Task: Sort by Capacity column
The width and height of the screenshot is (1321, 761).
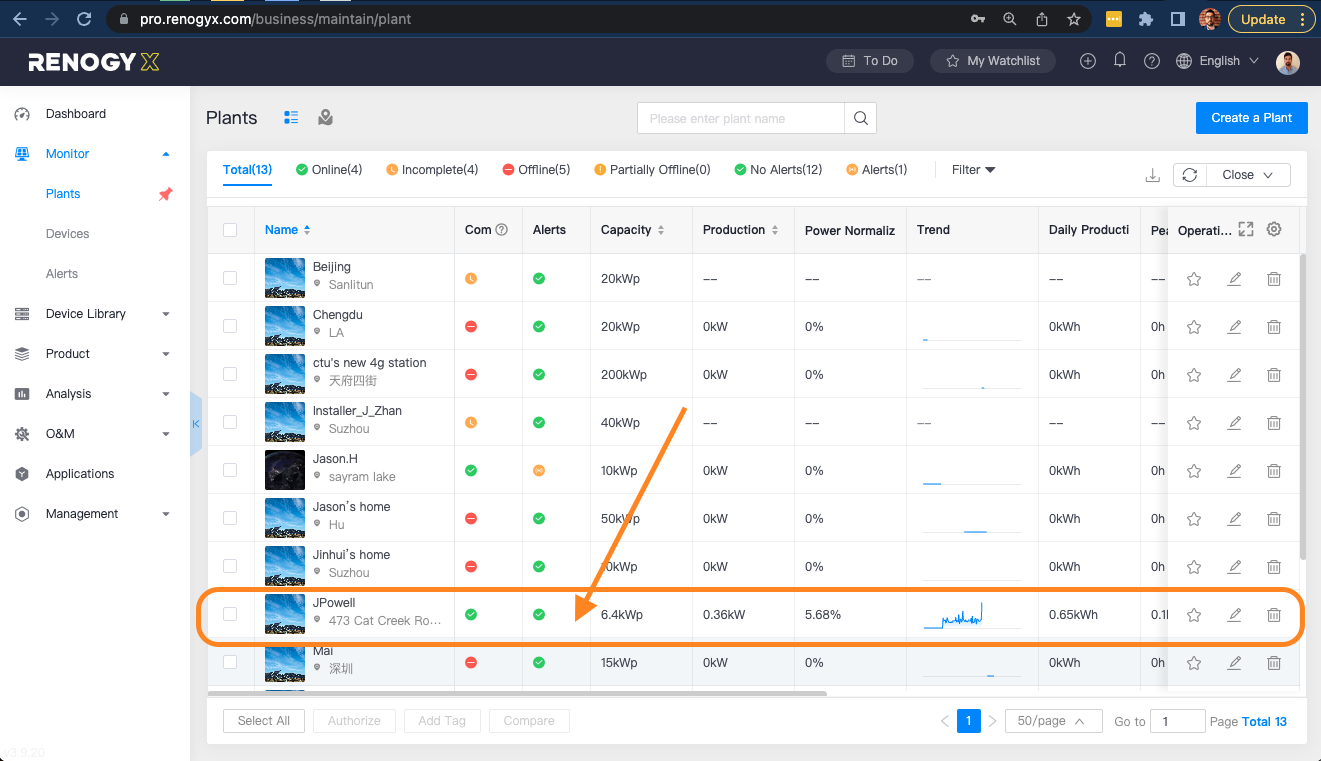Action: [x=660, y=230]
